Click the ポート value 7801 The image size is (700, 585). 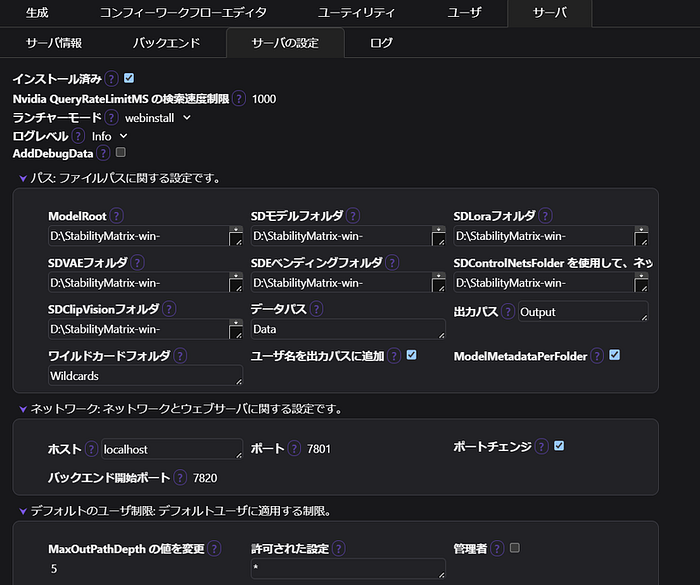pyautogui.click(x=319, y=449)
